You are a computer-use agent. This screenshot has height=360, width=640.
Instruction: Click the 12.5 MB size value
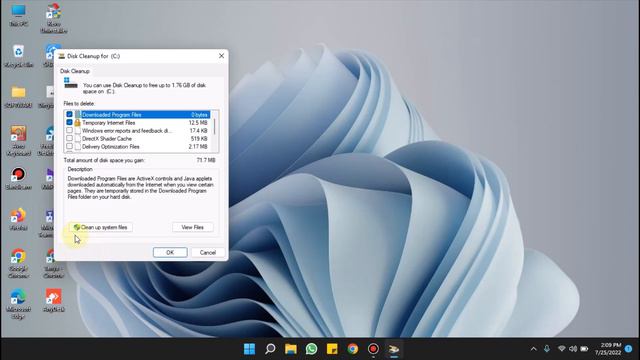click(198, 122)
